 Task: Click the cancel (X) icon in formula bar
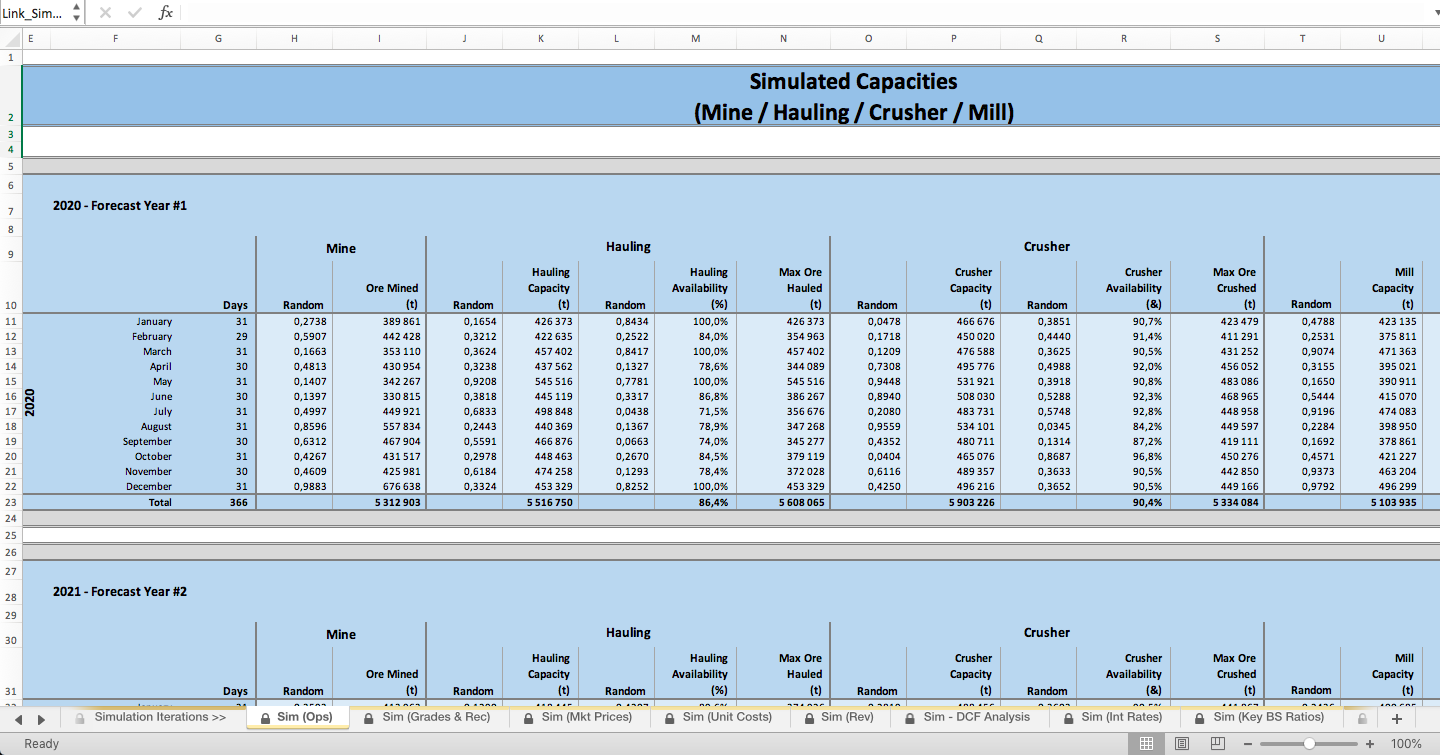coord(105,12)
